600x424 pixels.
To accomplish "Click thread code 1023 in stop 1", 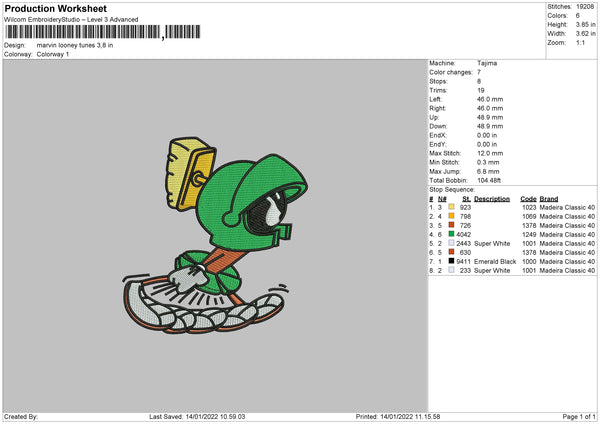I will point(529,207).
